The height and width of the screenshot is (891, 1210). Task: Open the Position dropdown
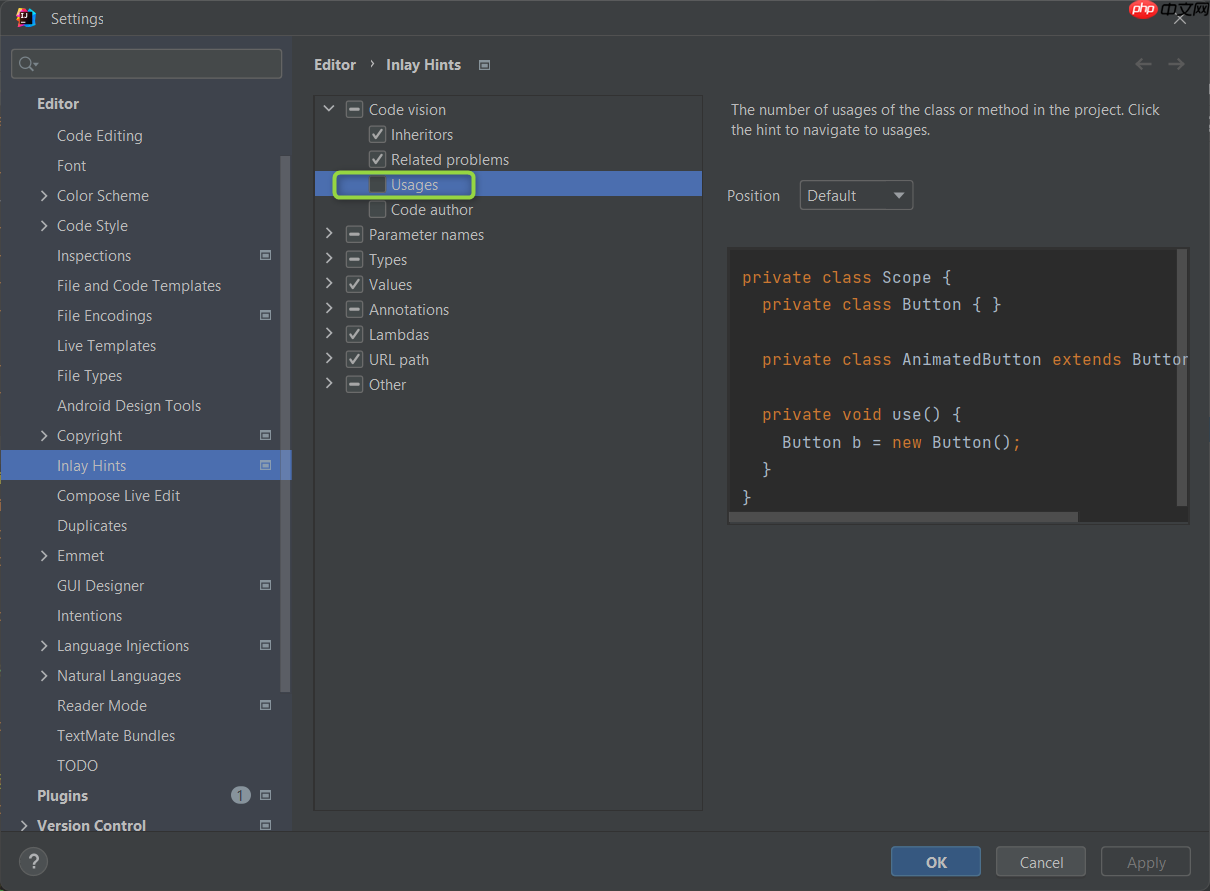click(x=856, y=196)
